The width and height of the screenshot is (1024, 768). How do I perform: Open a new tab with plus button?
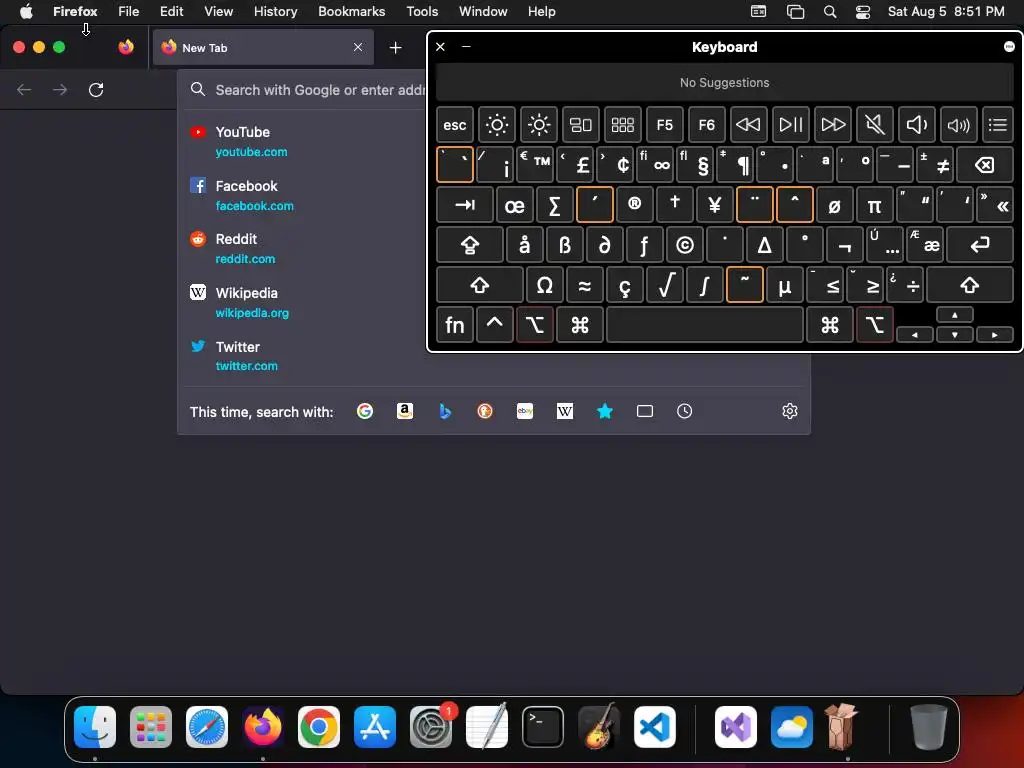click(x=395, y=48)
